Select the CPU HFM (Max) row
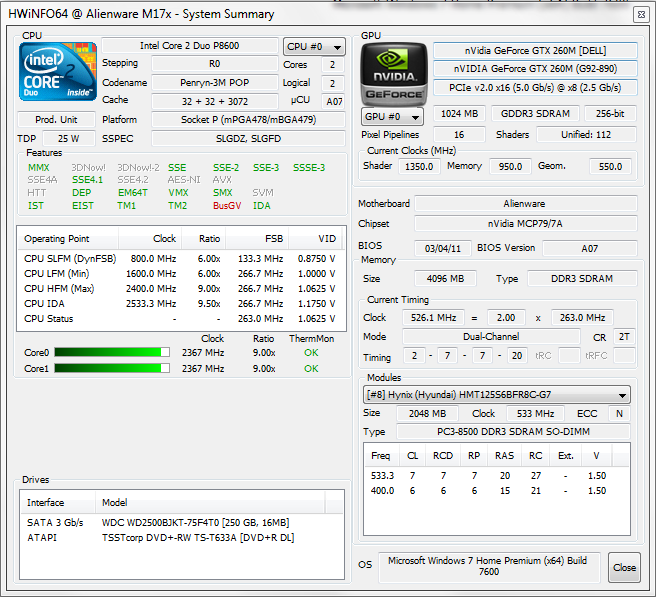The height and width of the screenshot is (597, 656). point(180,289)
